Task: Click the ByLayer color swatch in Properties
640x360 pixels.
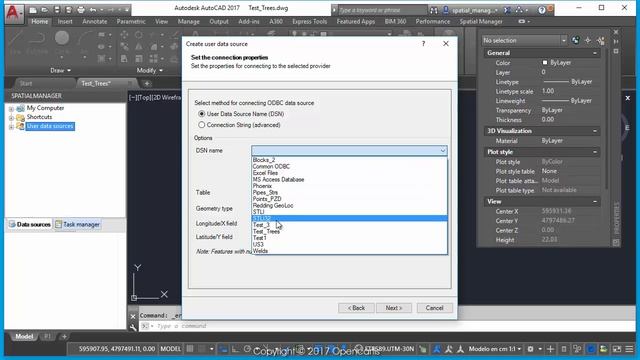Action: [544, 62]
